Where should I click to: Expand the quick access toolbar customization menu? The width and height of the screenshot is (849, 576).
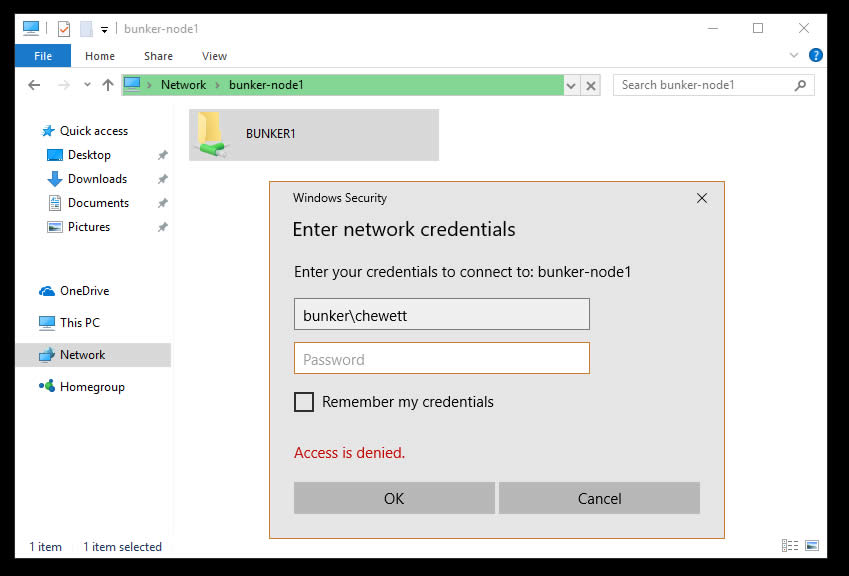click(103, 28)
